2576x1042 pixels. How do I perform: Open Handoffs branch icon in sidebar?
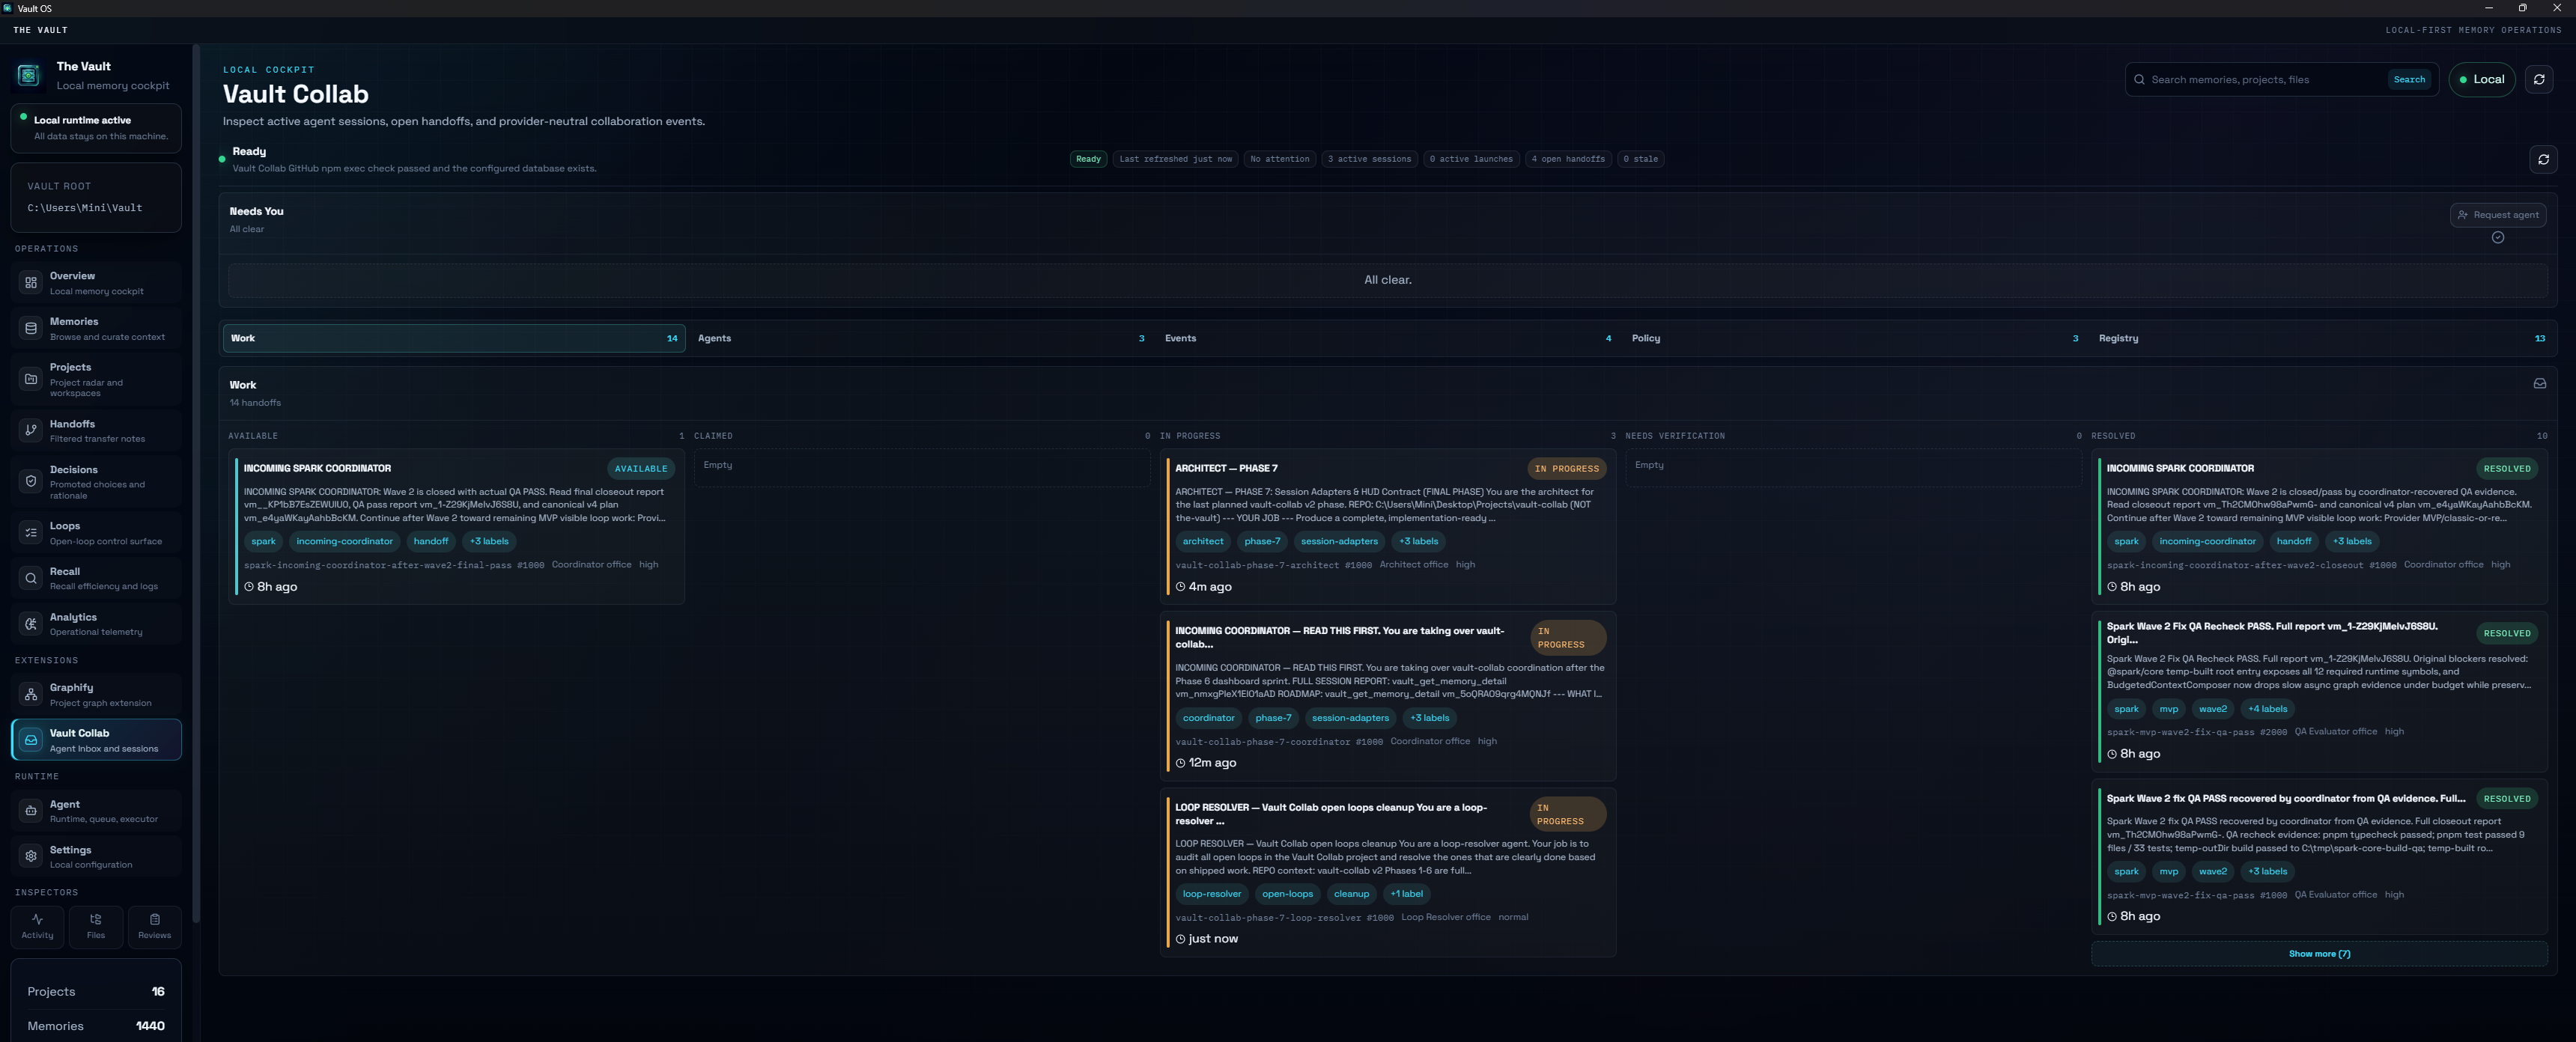(31, 430)
